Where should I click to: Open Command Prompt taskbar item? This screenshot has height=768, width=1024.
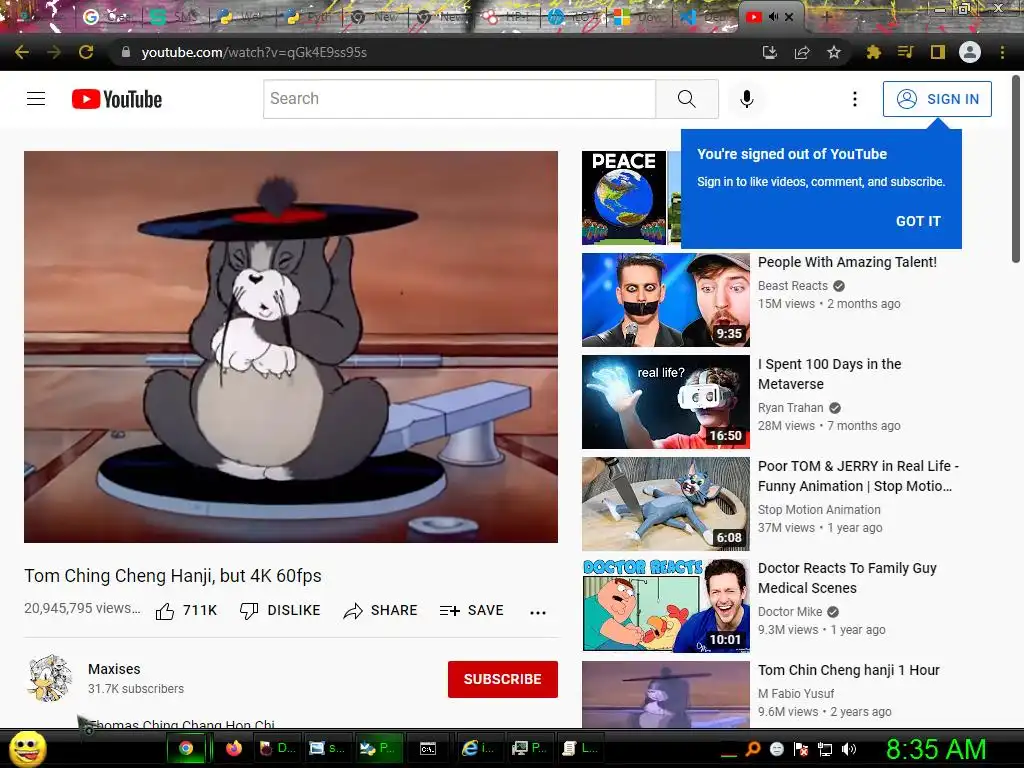tap(428, 748)
